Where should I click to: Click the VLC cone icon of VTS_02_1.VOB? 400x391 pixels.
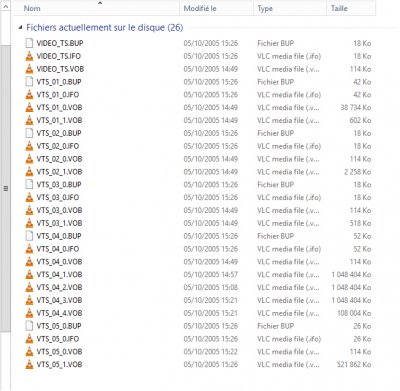[x=29, y=172]
